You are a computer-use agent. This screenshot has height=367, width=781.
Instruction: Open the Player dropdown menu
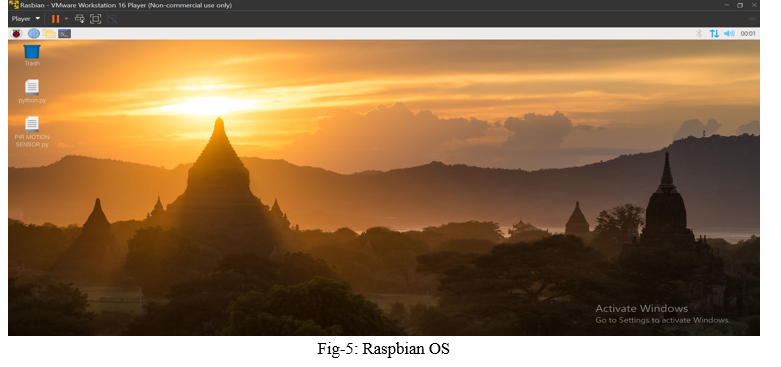tap(26, 18)
